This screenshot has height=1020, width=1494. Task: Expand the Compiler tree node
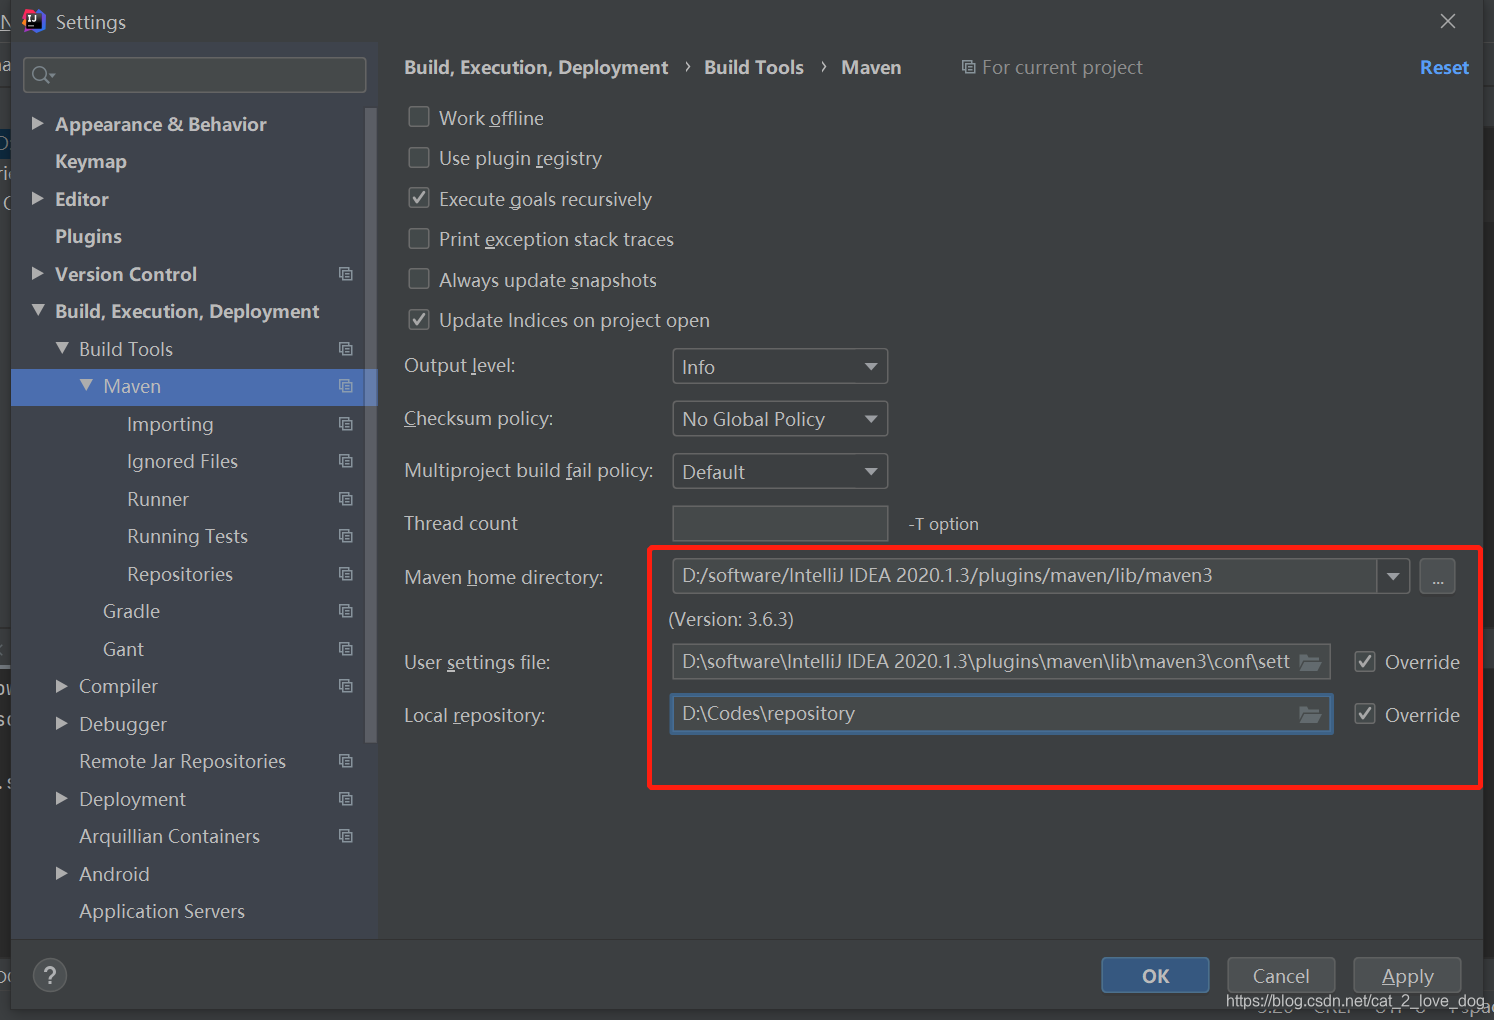pos(62,685)
